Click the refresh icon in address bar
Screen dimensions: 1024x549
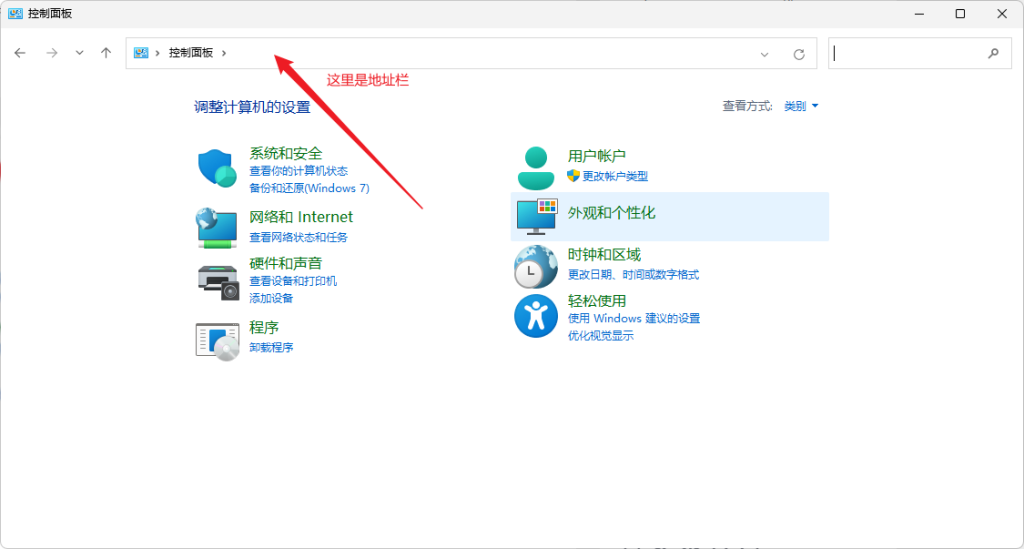(x=799, y=54)
